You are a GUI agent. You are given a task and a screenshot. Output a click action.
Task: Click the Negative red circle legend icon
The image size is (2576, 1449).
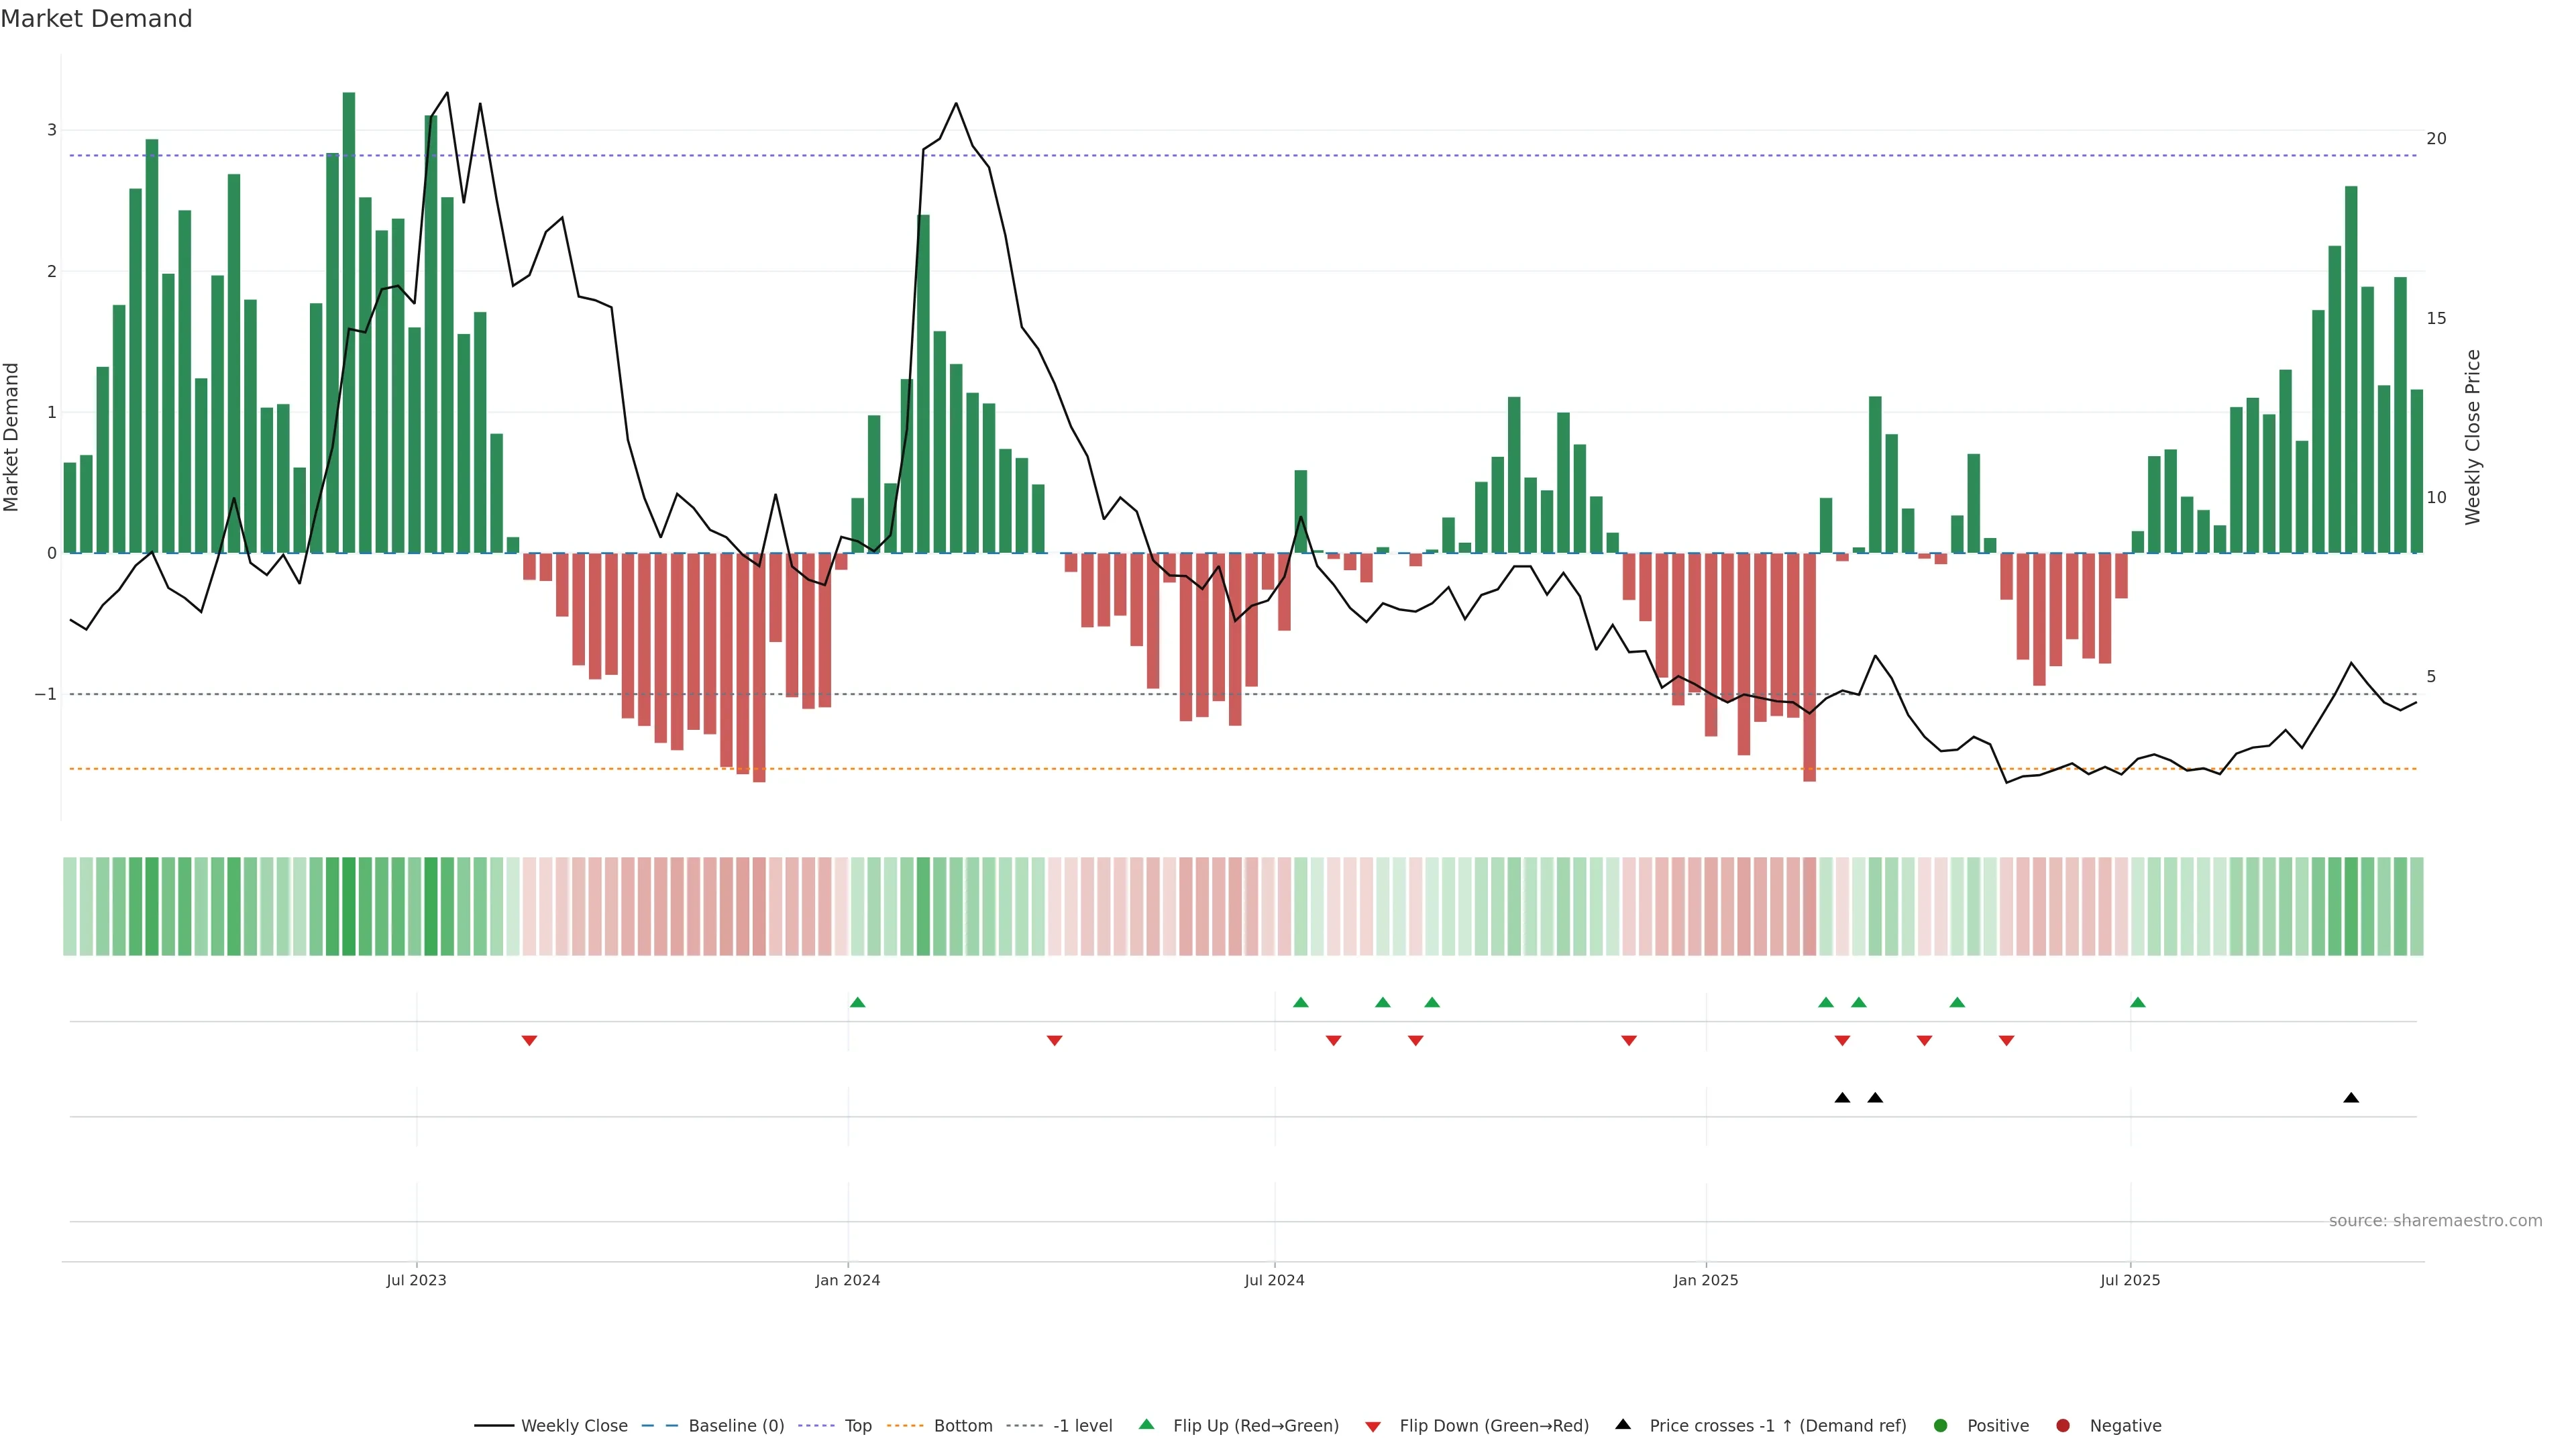coord(2063,1426)
